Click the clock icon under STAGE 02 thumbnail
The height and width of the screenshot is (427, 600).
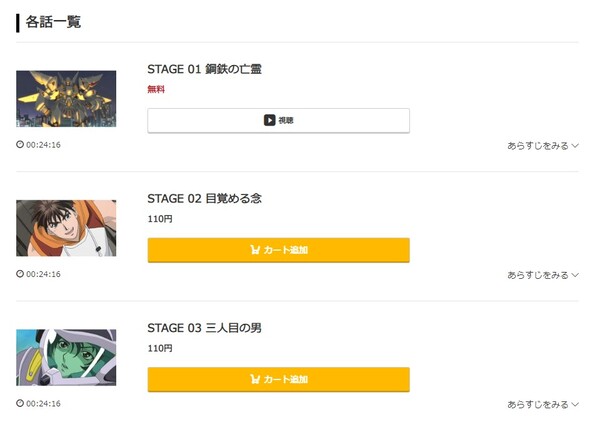coord(20,274)
